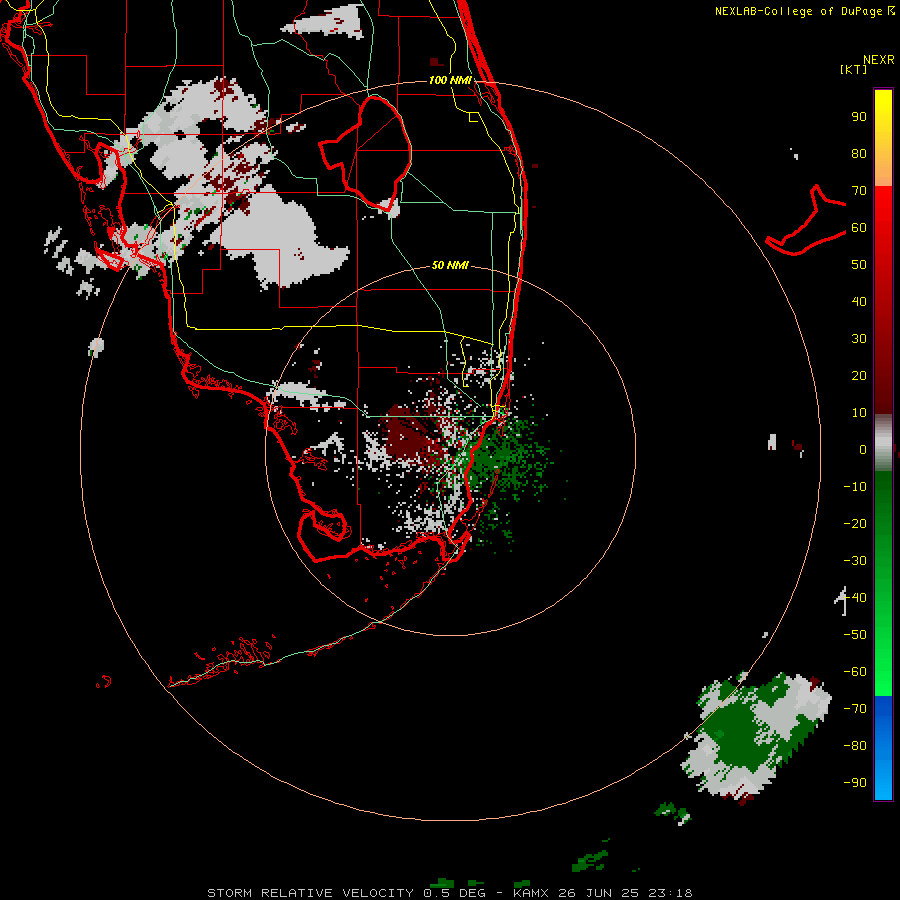Click the -80 value on velocity scale
900x900 pixels.
pos(855,746)
